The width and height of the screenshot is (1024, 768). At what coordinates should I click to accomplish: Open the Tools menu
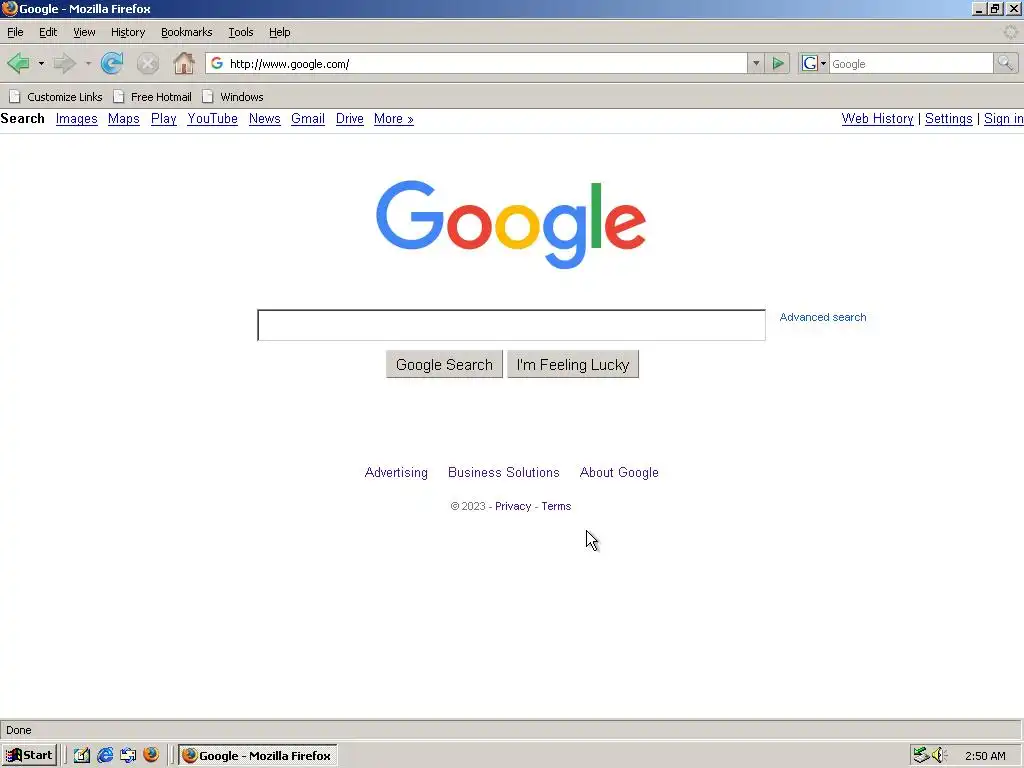coord(240,32)
